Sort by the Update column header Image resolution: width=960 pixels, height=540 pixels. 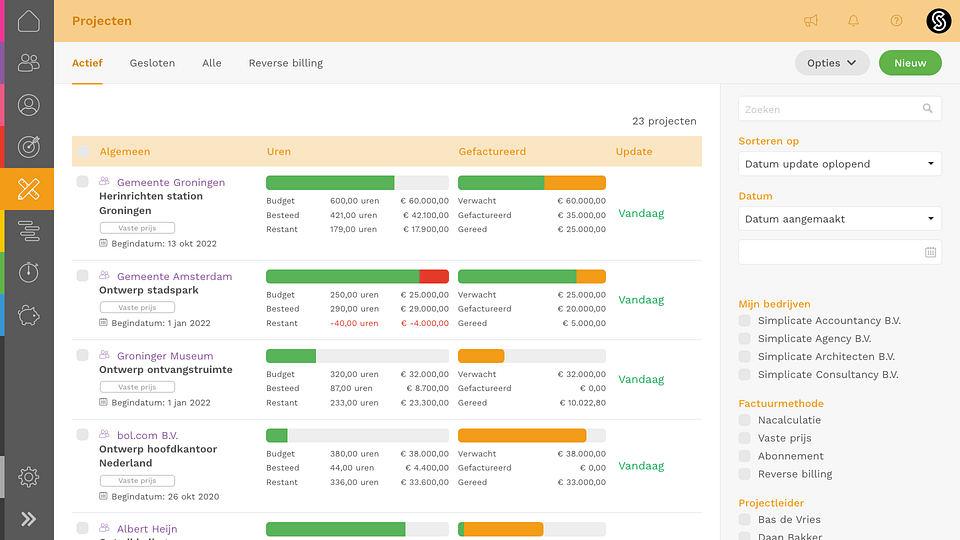click(634, 151)
